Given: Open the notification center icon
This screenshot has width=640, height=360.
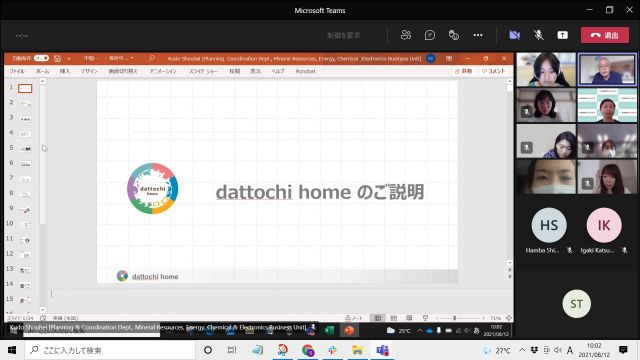Looking at the screenshot, I should click(623, 350).
